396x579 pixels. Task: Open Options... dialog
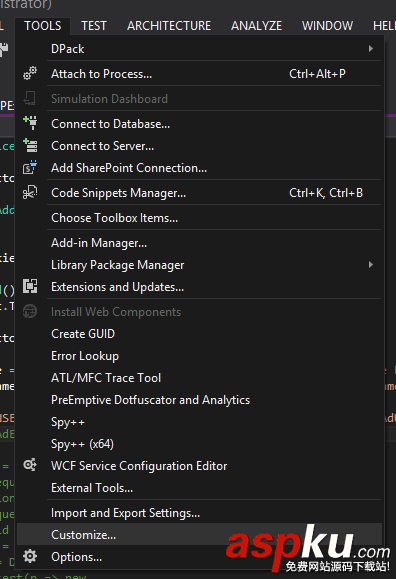click(x=199, y=556)
